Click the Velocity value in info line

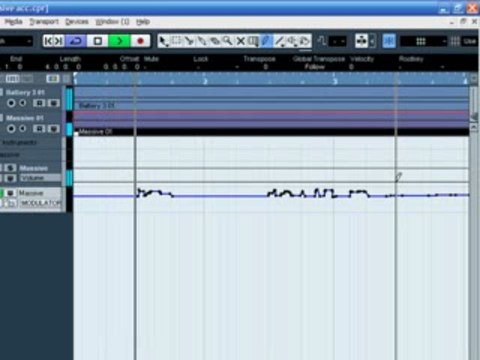point(351,67)
